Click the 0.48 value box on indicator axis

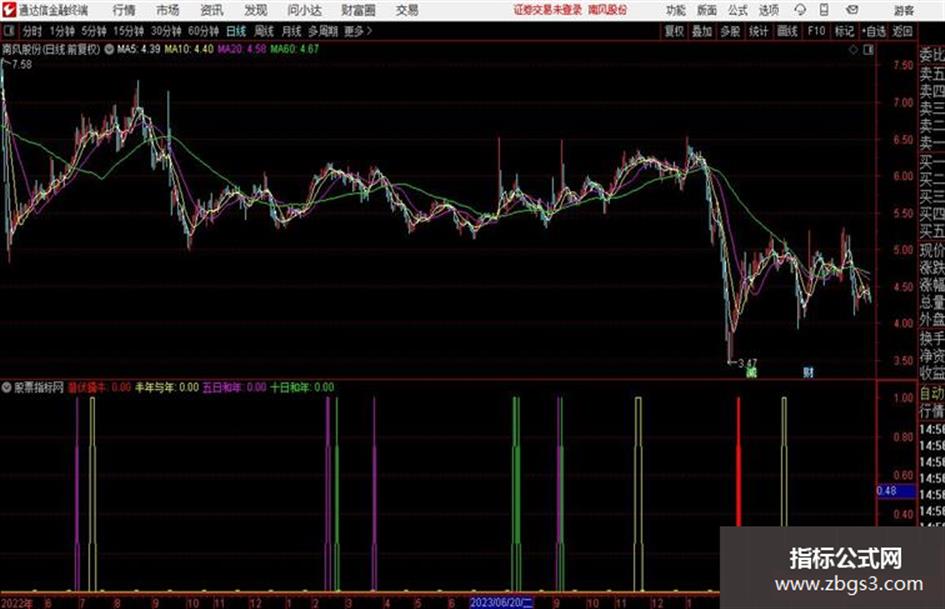tap(896, 491)
